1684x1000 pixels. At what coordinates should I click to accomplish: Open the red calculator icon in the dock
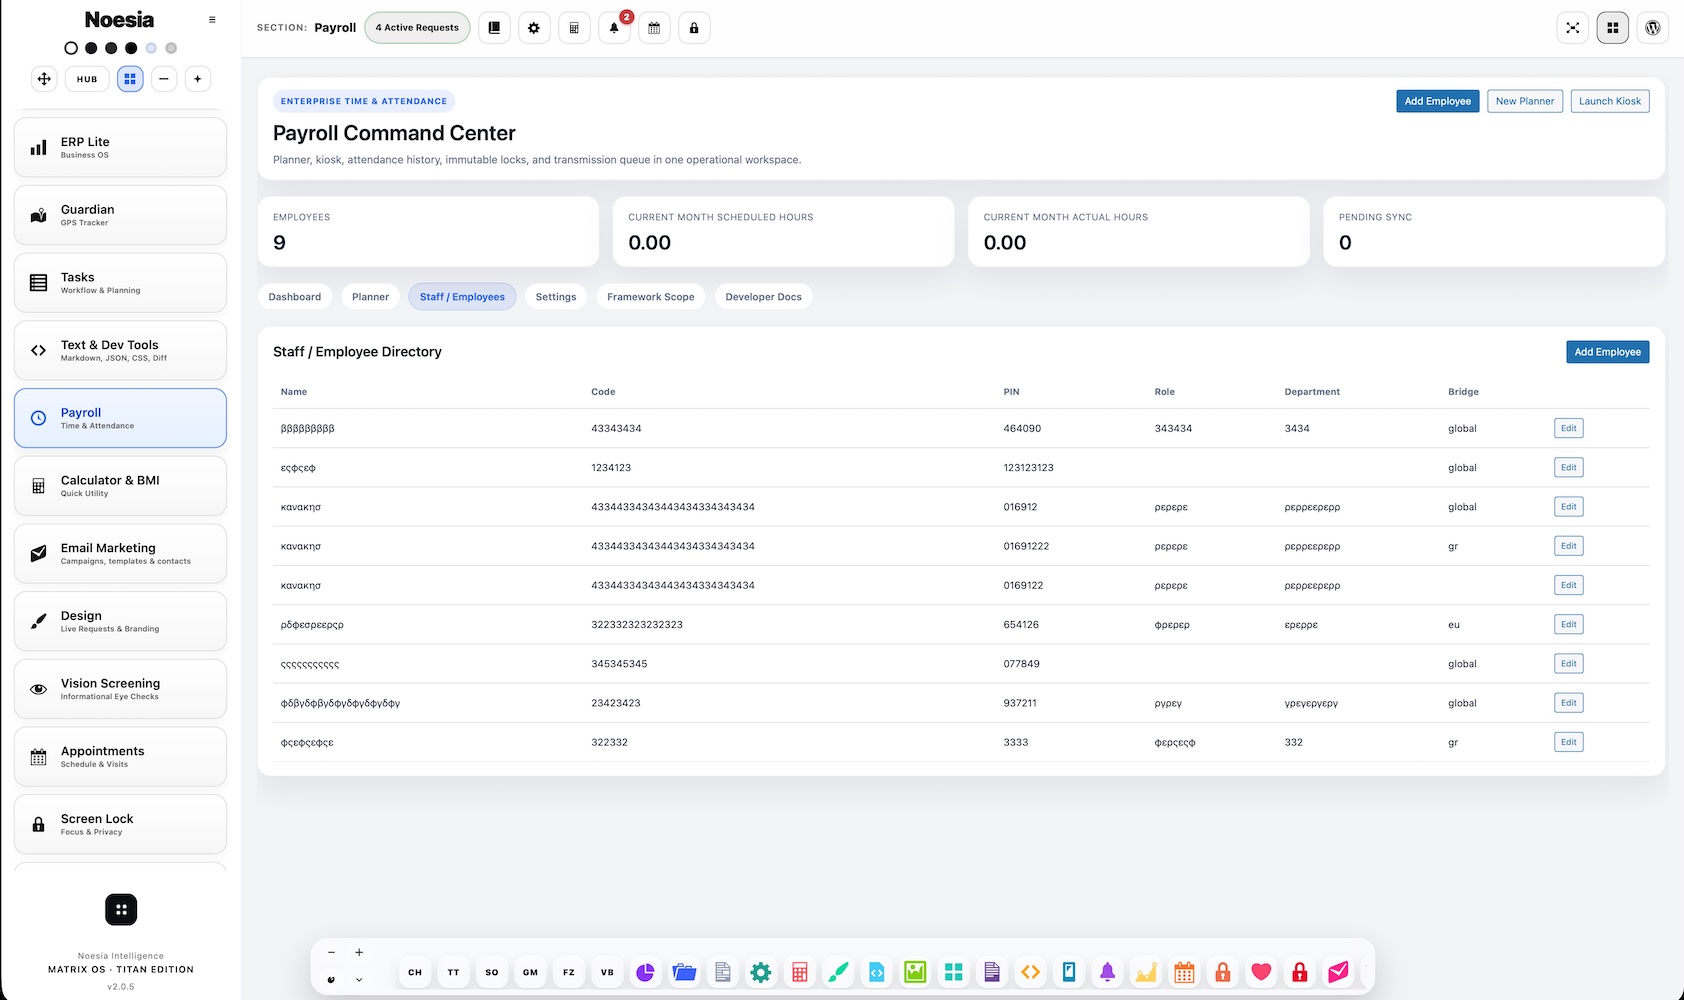click(800, 972)
